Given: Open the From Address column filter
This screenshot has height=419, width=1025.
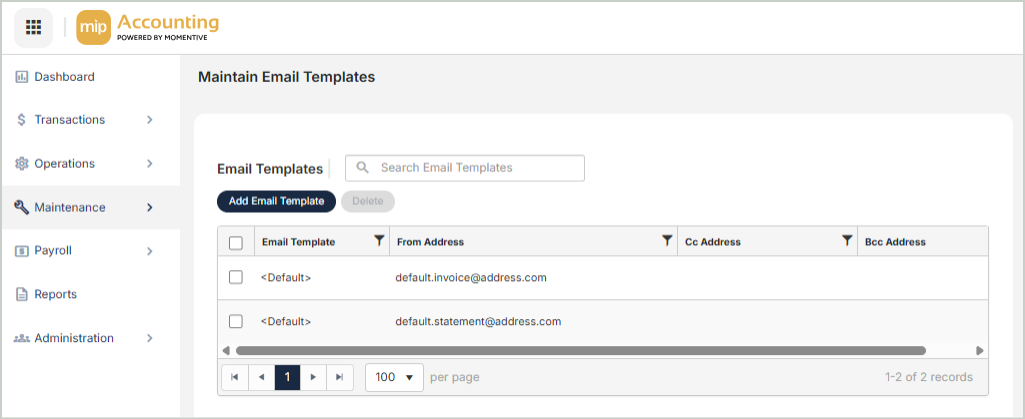Looking at the screenshot, I should (667, 241).
